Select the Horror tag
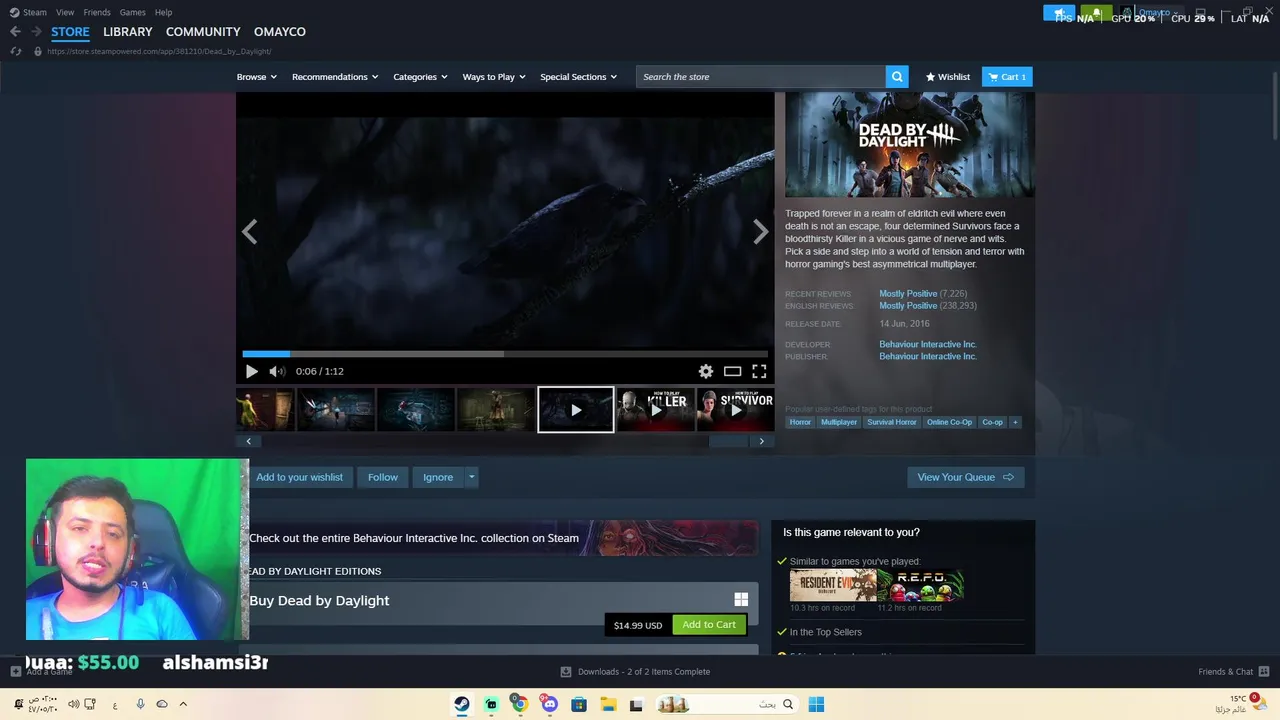 pyautogui.click(x=800, y=422)
